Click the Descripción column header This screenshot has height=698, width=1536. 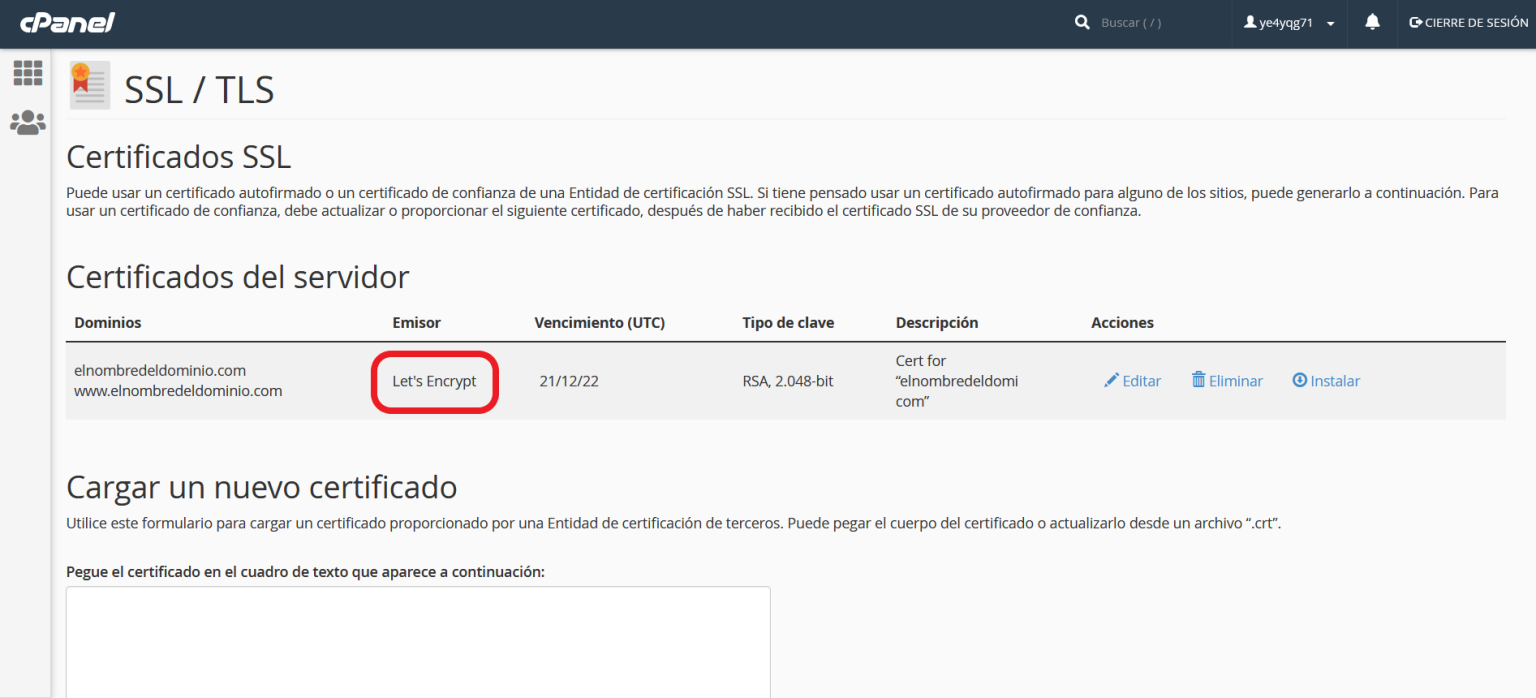936,323
